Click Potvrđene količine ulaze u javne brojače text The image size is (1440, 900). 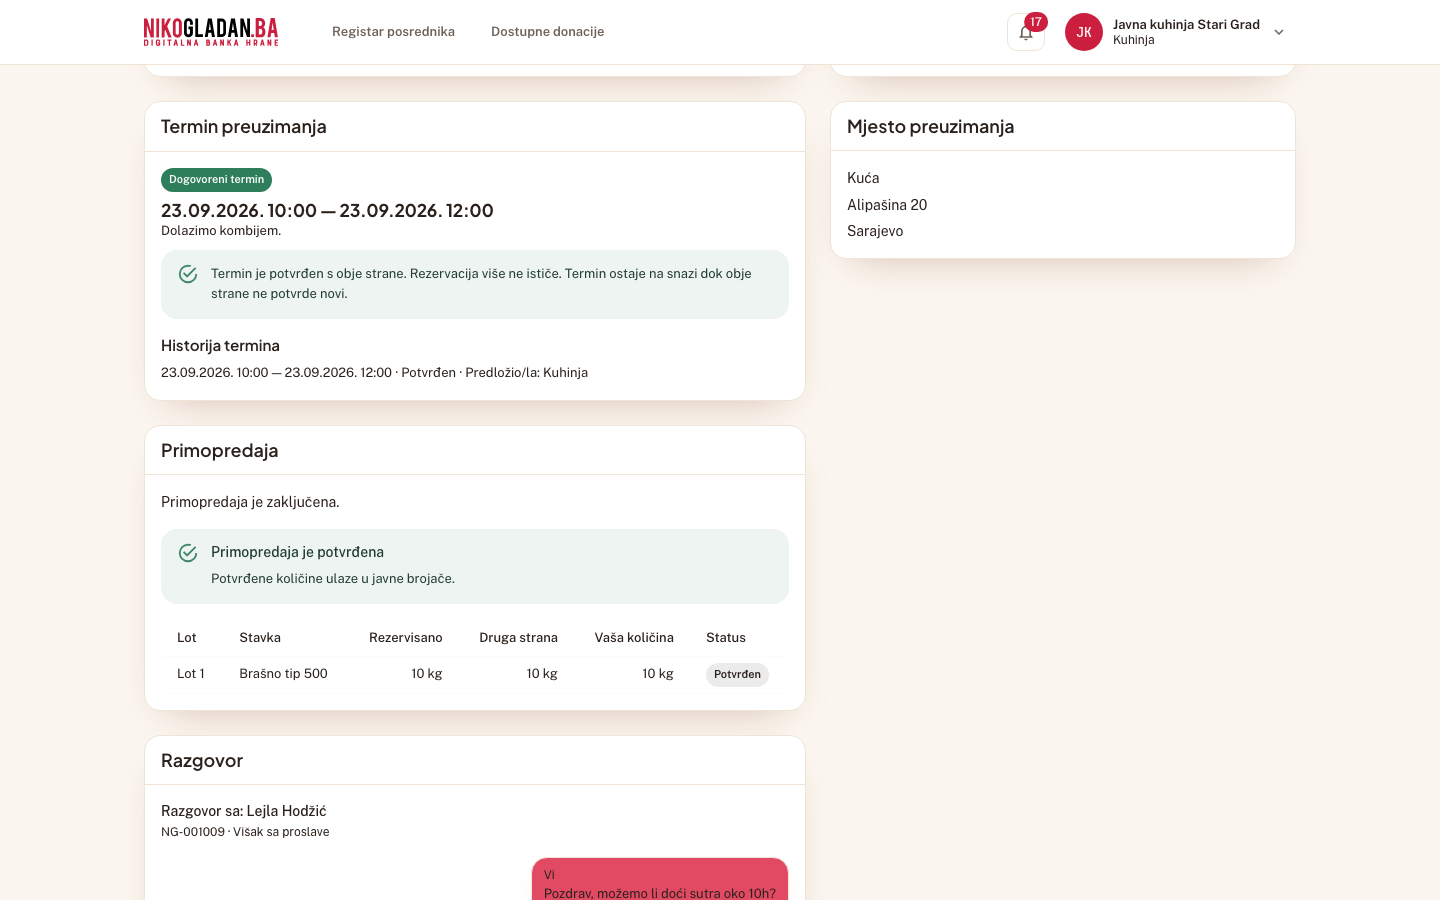click(x=333, y=579)
